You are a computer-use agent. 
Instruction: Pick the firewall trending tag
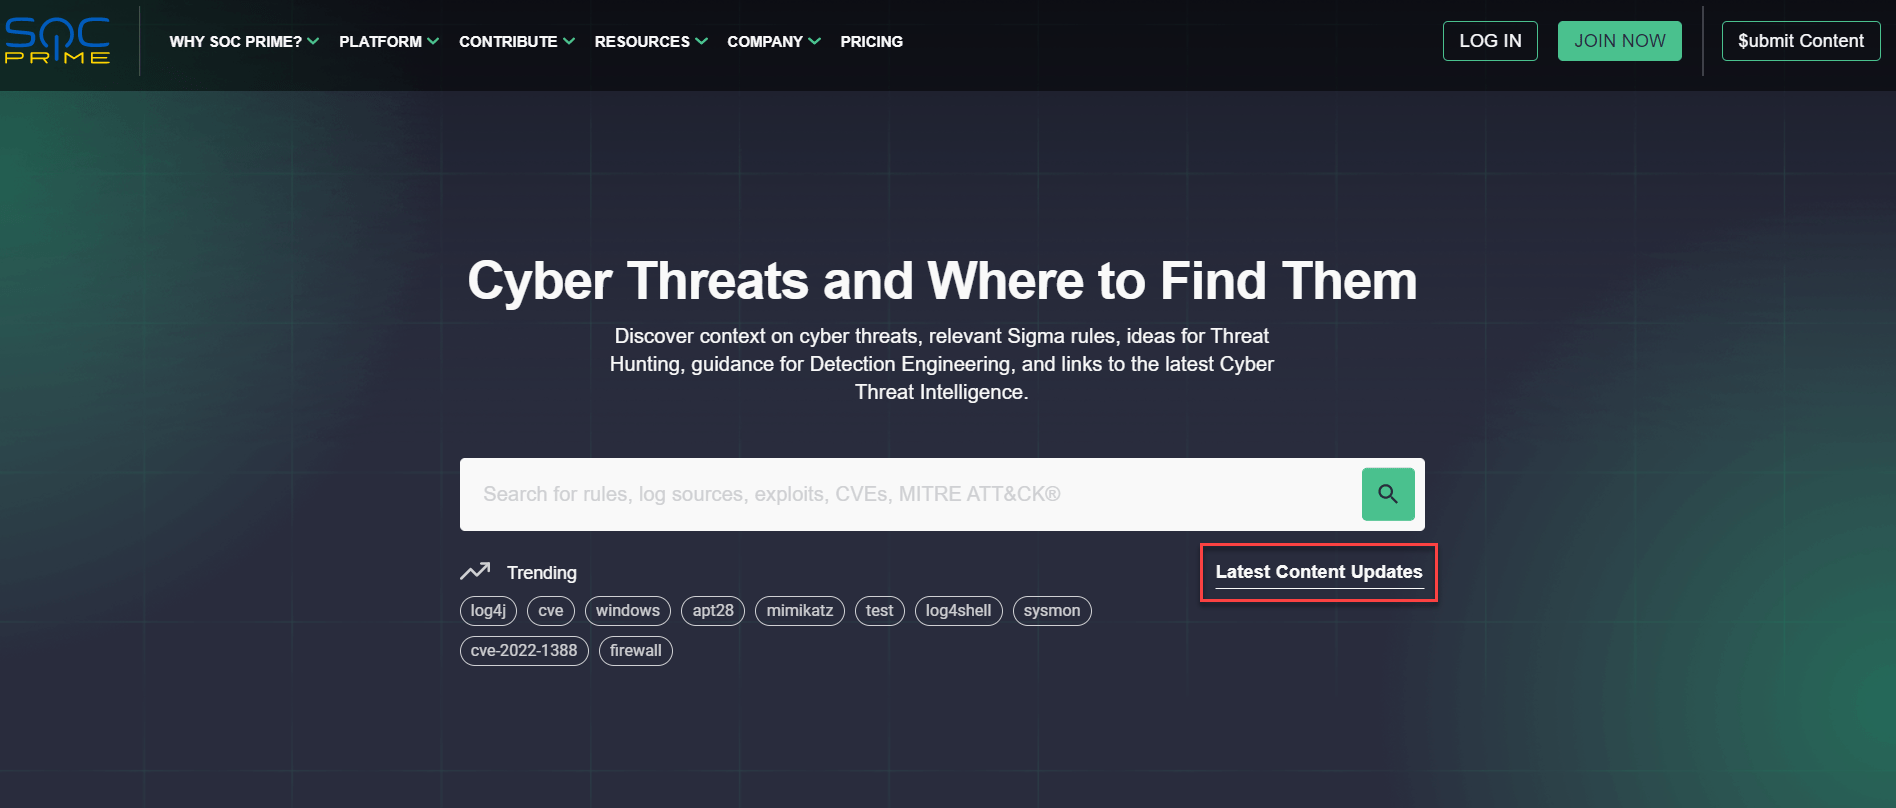click(x=635, y=651)
